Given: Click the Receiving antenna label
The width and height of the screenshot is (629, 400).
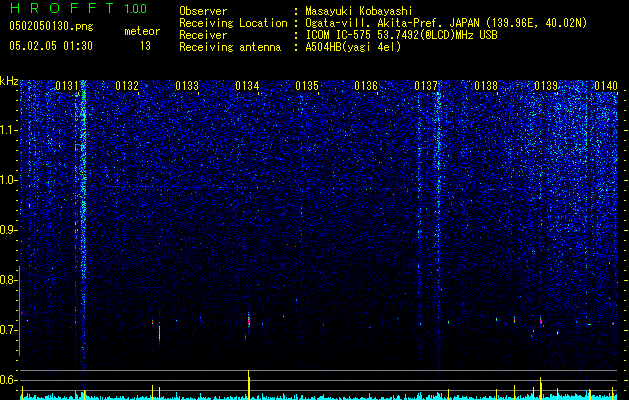Looking at the screenshot, I should (x=230, y=47).
